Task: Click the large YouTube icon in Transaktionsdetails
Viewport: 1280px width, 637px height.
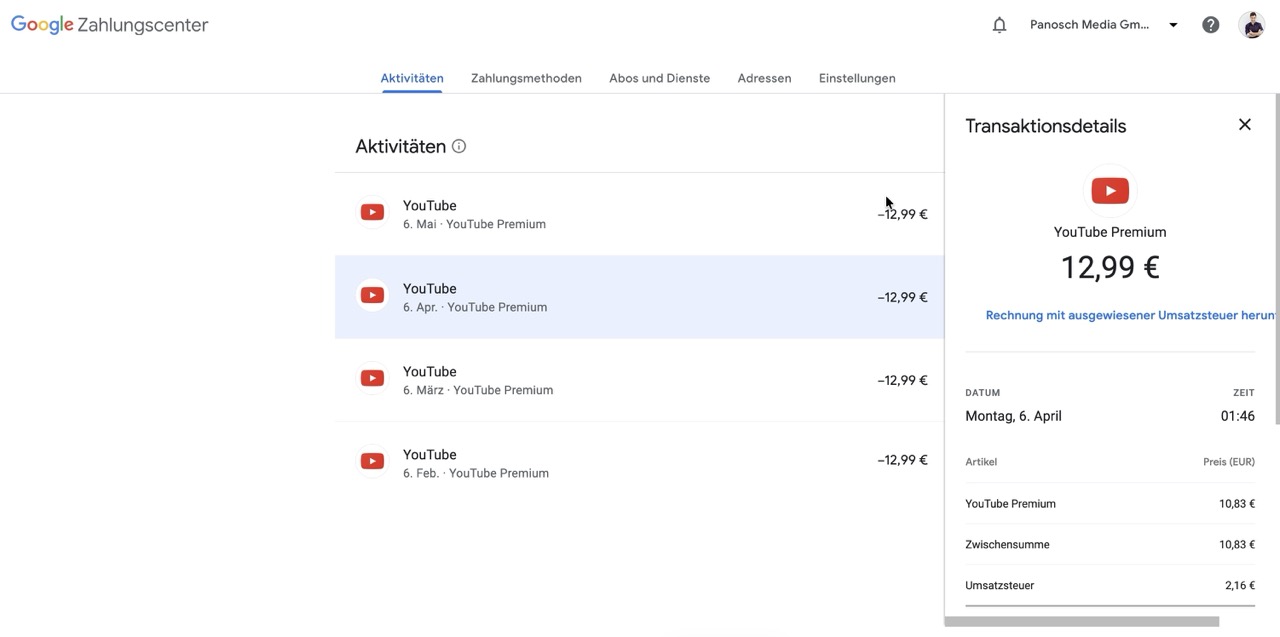Action: point(1110,191)
